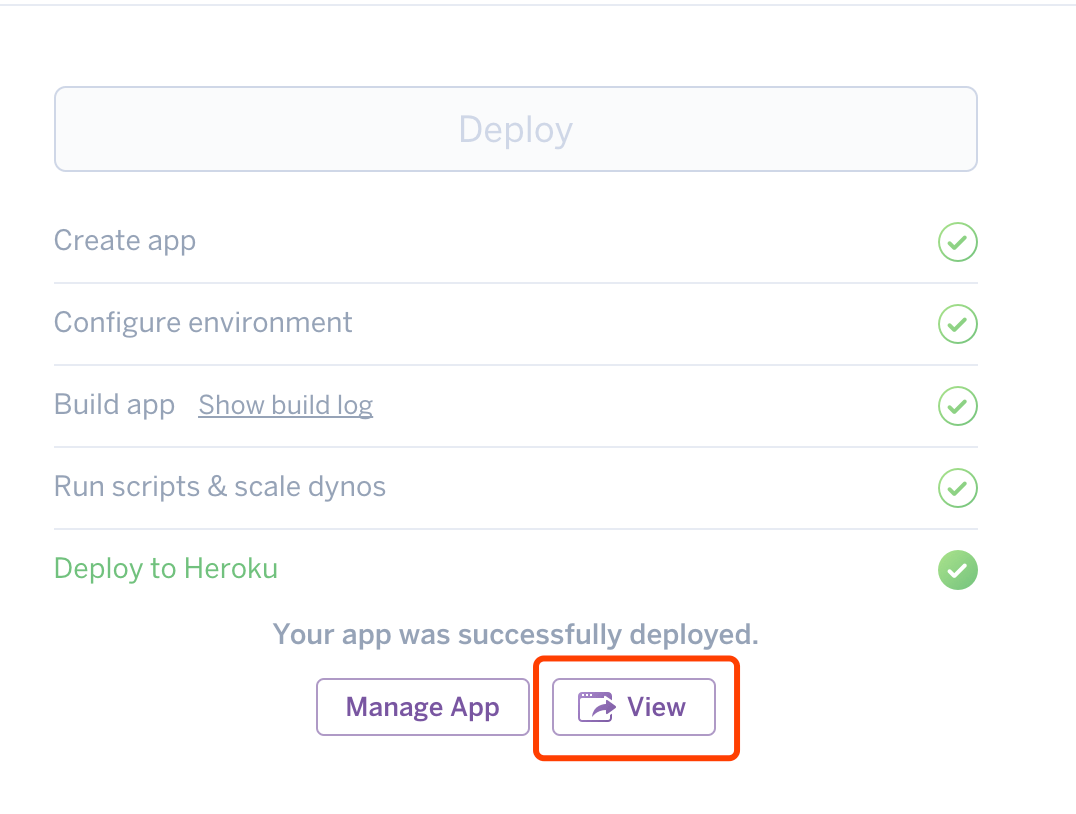Open the Manage App button
This screenshot has width=1076, height=814.
coord(423,707)
